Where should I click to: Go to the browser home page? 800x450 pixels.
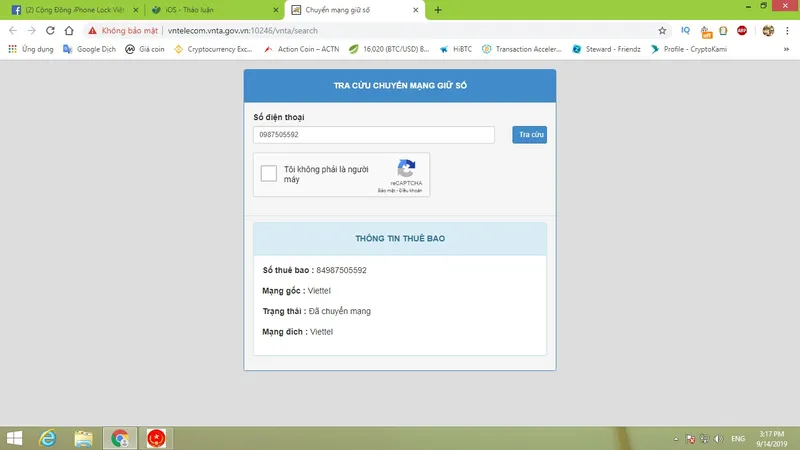[68, 30]
